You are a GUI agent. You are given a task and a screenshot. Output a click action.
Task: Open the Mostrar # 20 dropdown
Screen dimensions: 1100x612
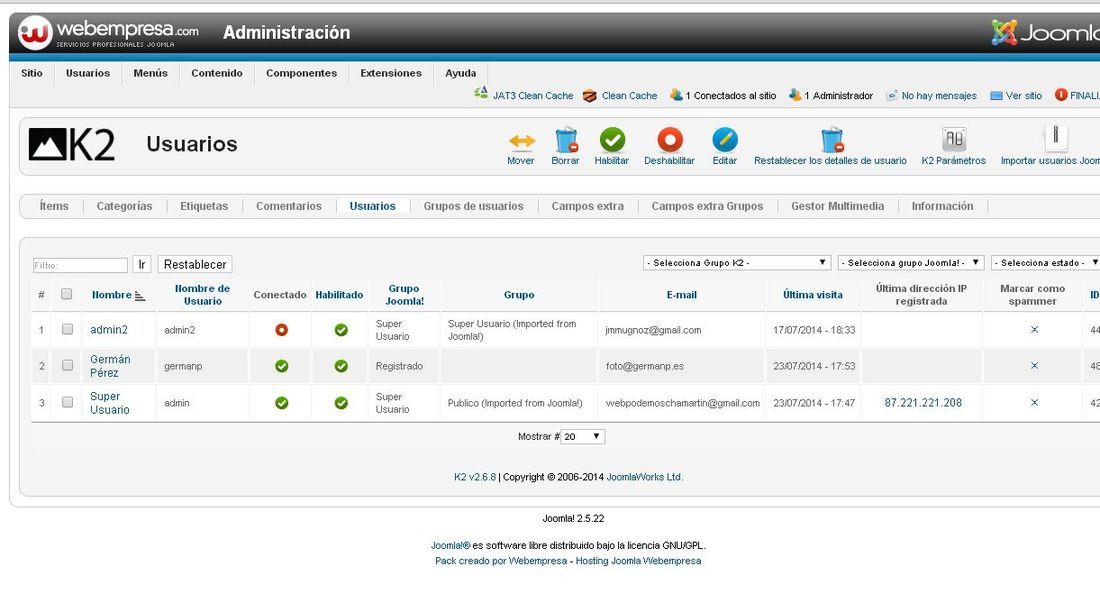[x=582, y=437]
